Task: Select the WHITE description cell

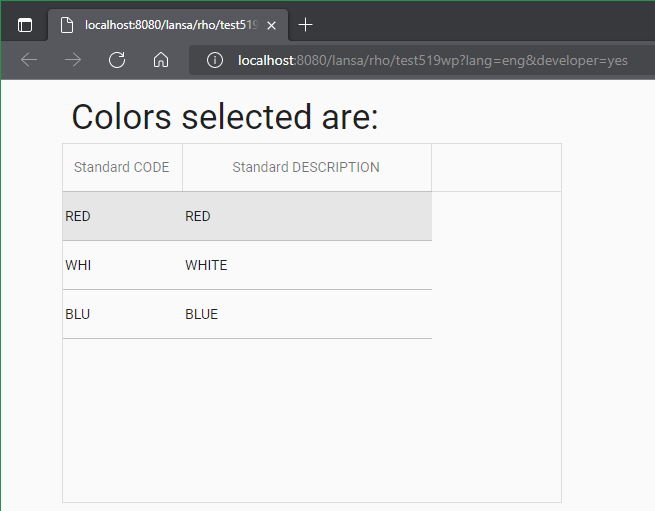Action: [x=307, y=265]
